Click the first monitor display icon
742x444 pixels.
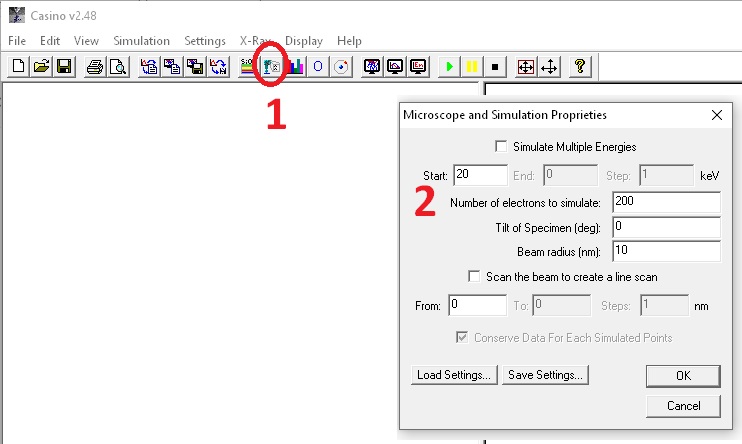pyautogui.click(x=372, y=66)
